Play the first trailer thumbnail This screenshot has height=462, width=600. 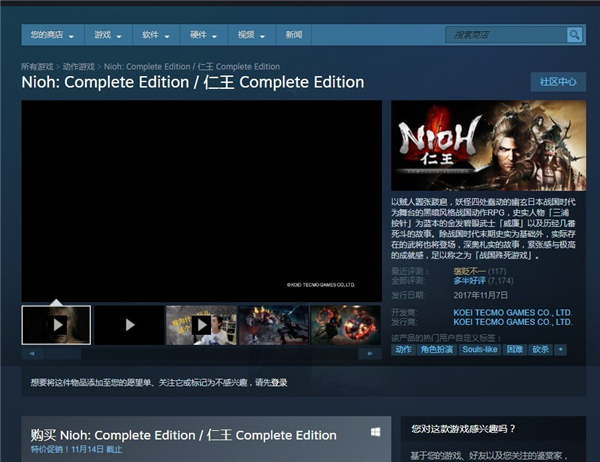[56, 325]
